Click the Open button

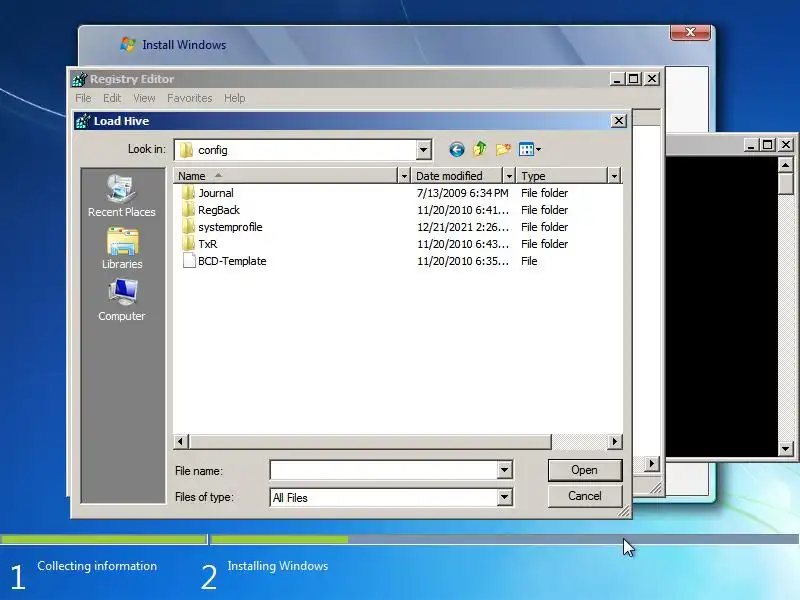[585, 470]
